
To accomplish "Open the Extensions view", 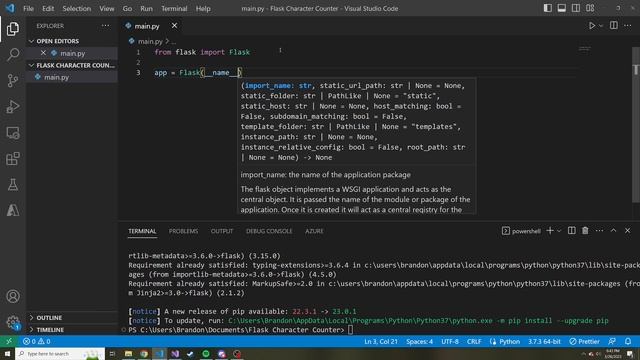I will click(13, 159).
